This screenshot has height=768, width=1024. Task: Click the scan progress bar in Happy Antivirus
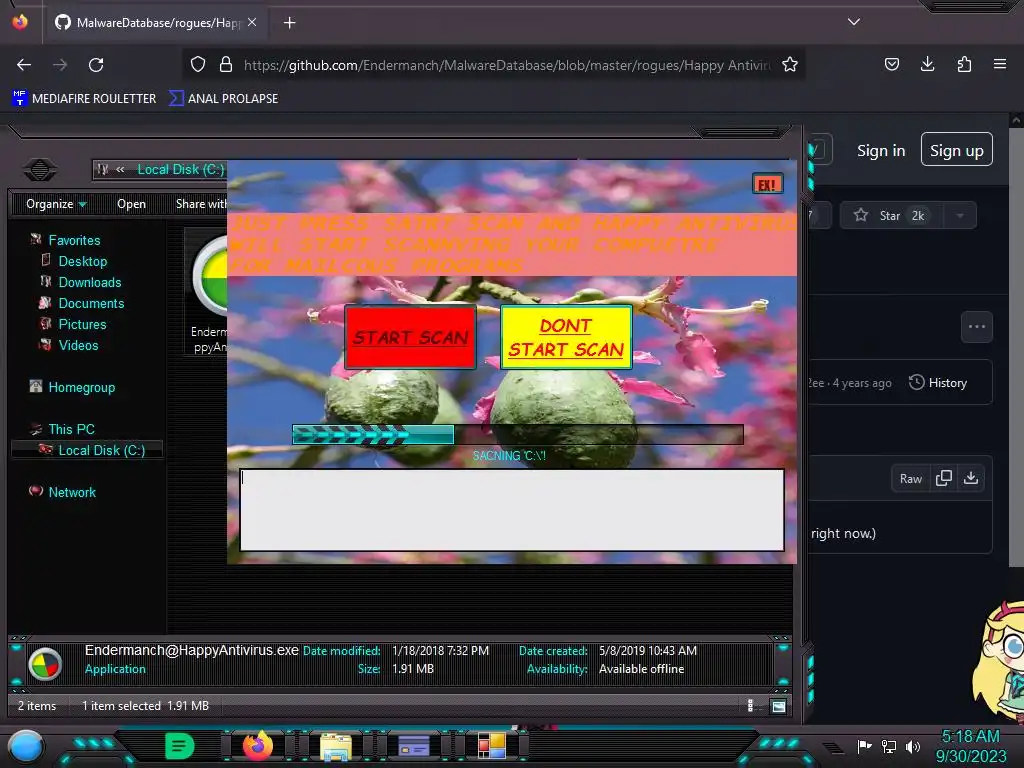(518, 434)
